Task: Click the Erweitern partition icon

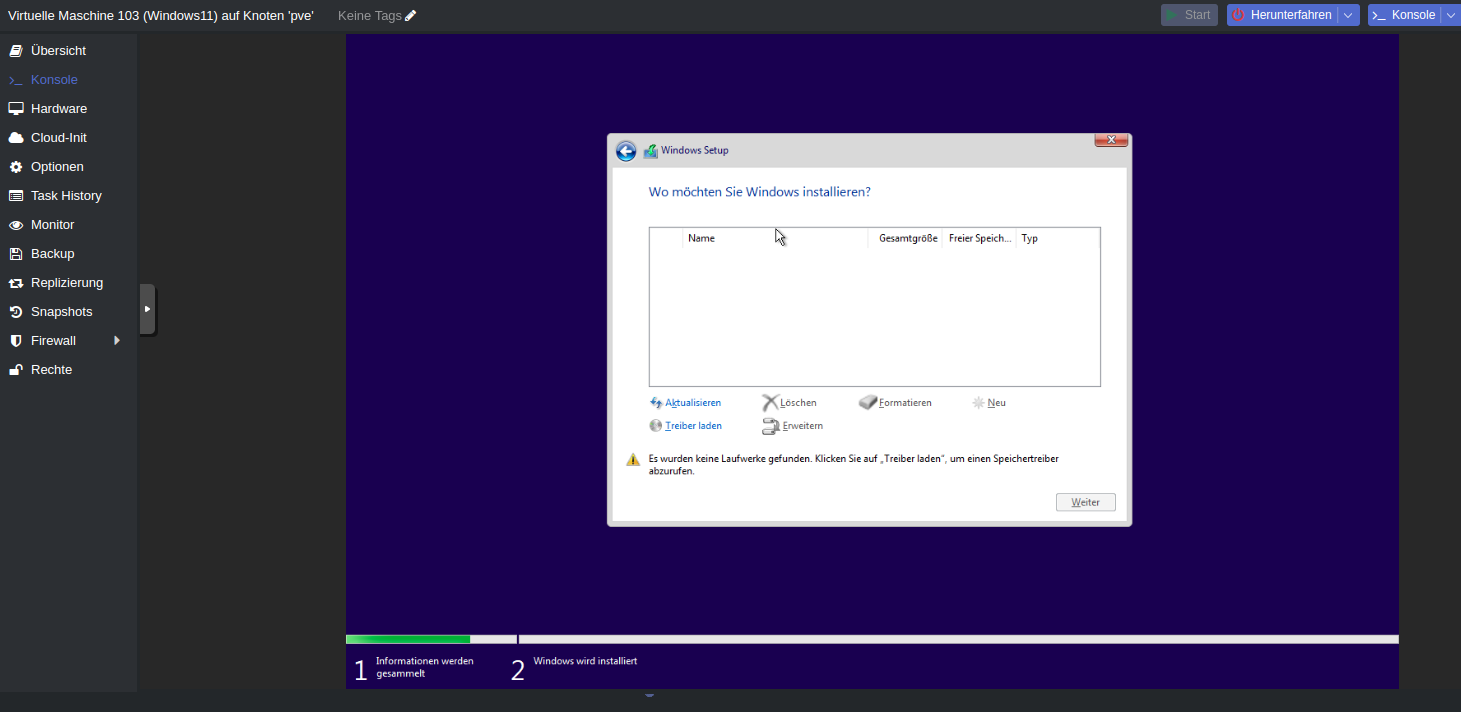Action: 771,426
